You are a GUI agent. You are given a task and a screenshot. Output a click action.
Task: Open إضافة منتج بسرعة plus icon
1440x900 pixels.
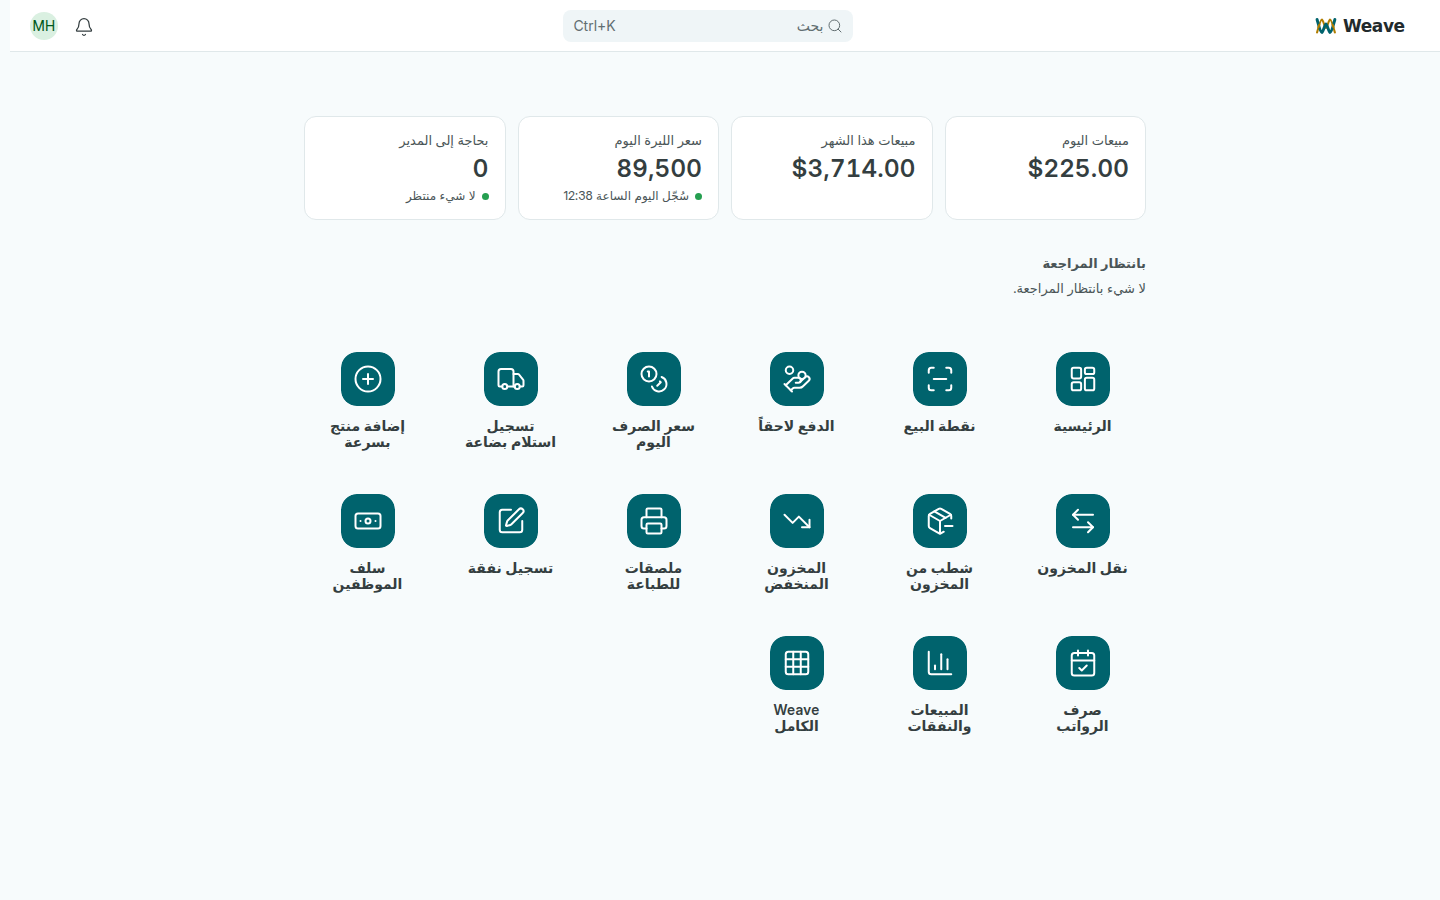pos(368,379)
